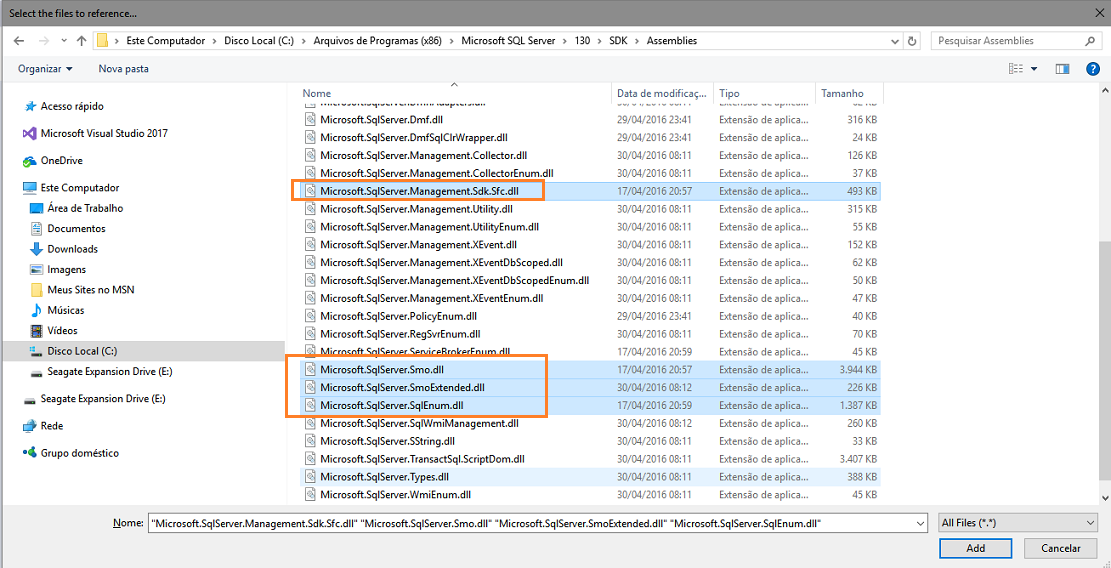The image size is (1111, 568).
Task: Select Microsoft.SqlServer.Management.XEvent.dll file icon
Action: (x=310, y=245)
